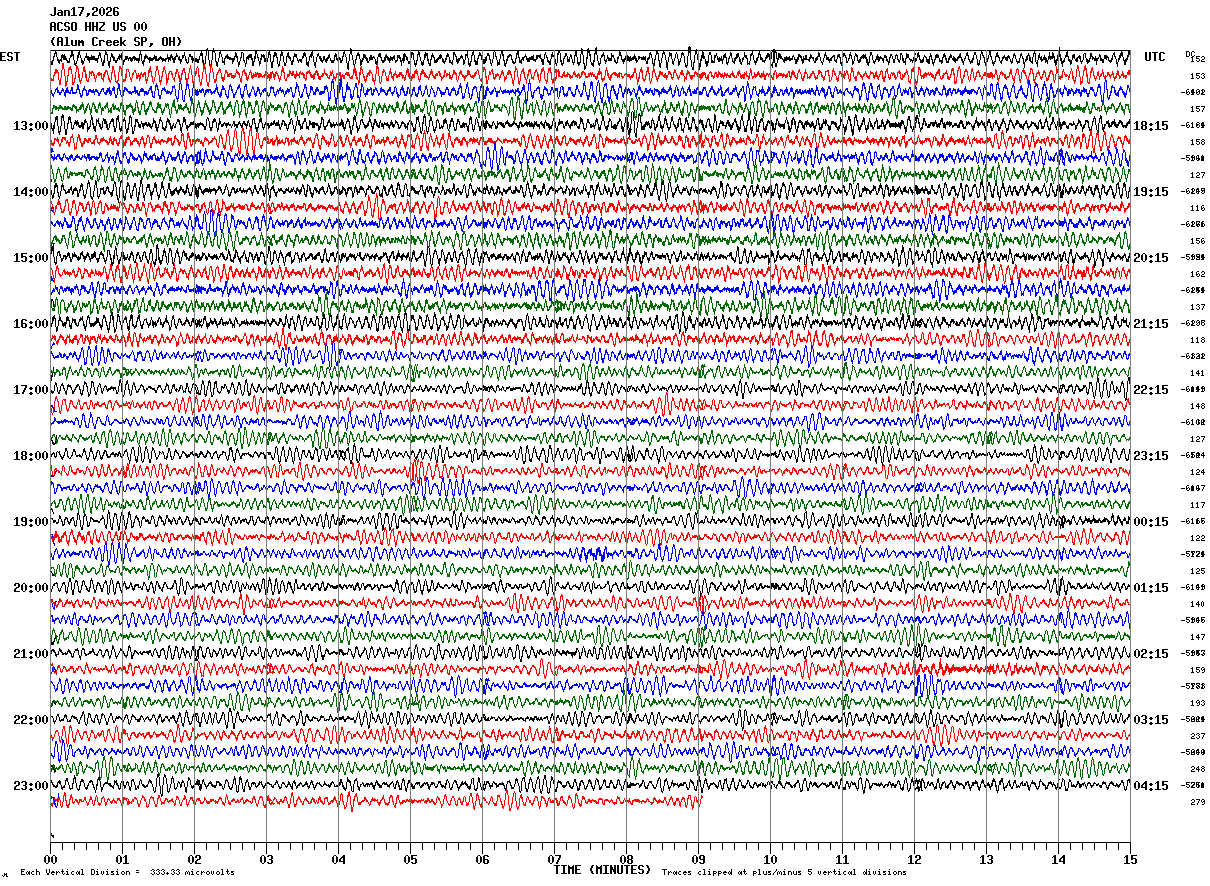Screen dimensions: 1210x886
Task: Click minute tick label '09' on time axis
Action: click(x=698, y=859)
